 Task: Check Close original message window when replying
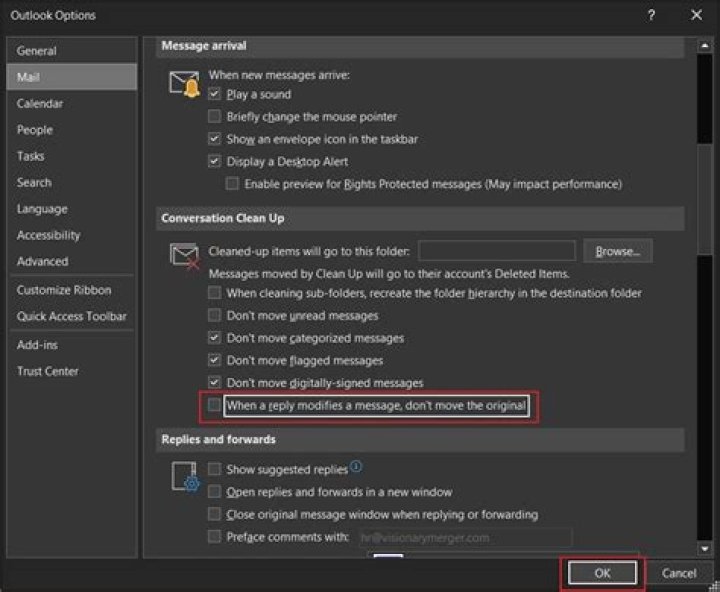(x=214, y=514)
